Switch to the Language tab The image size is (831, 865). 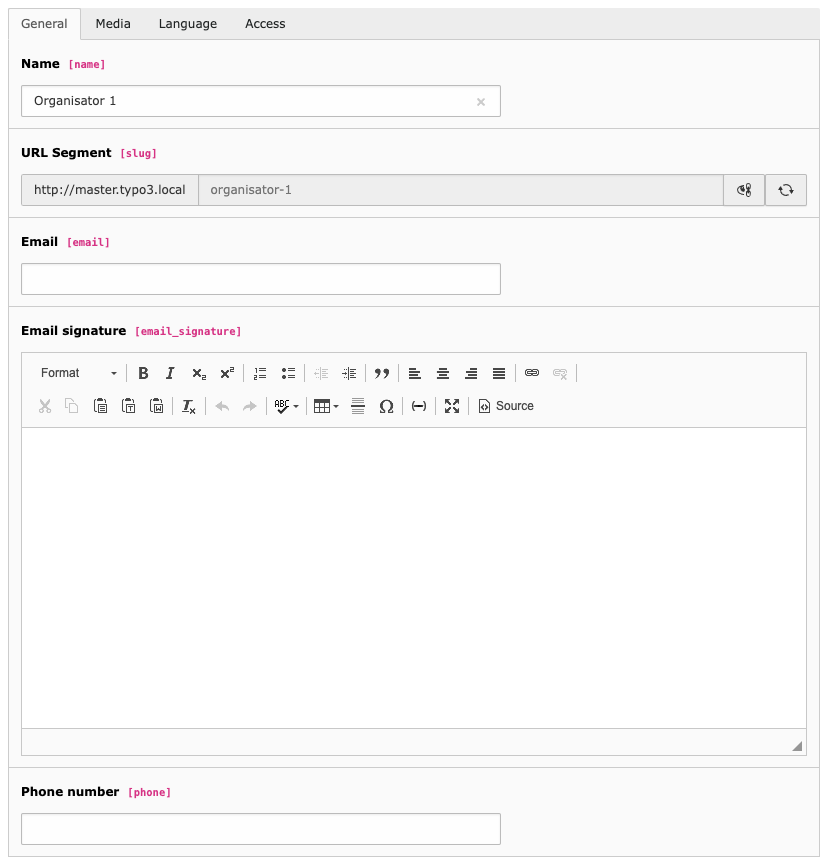pos(188,24)
